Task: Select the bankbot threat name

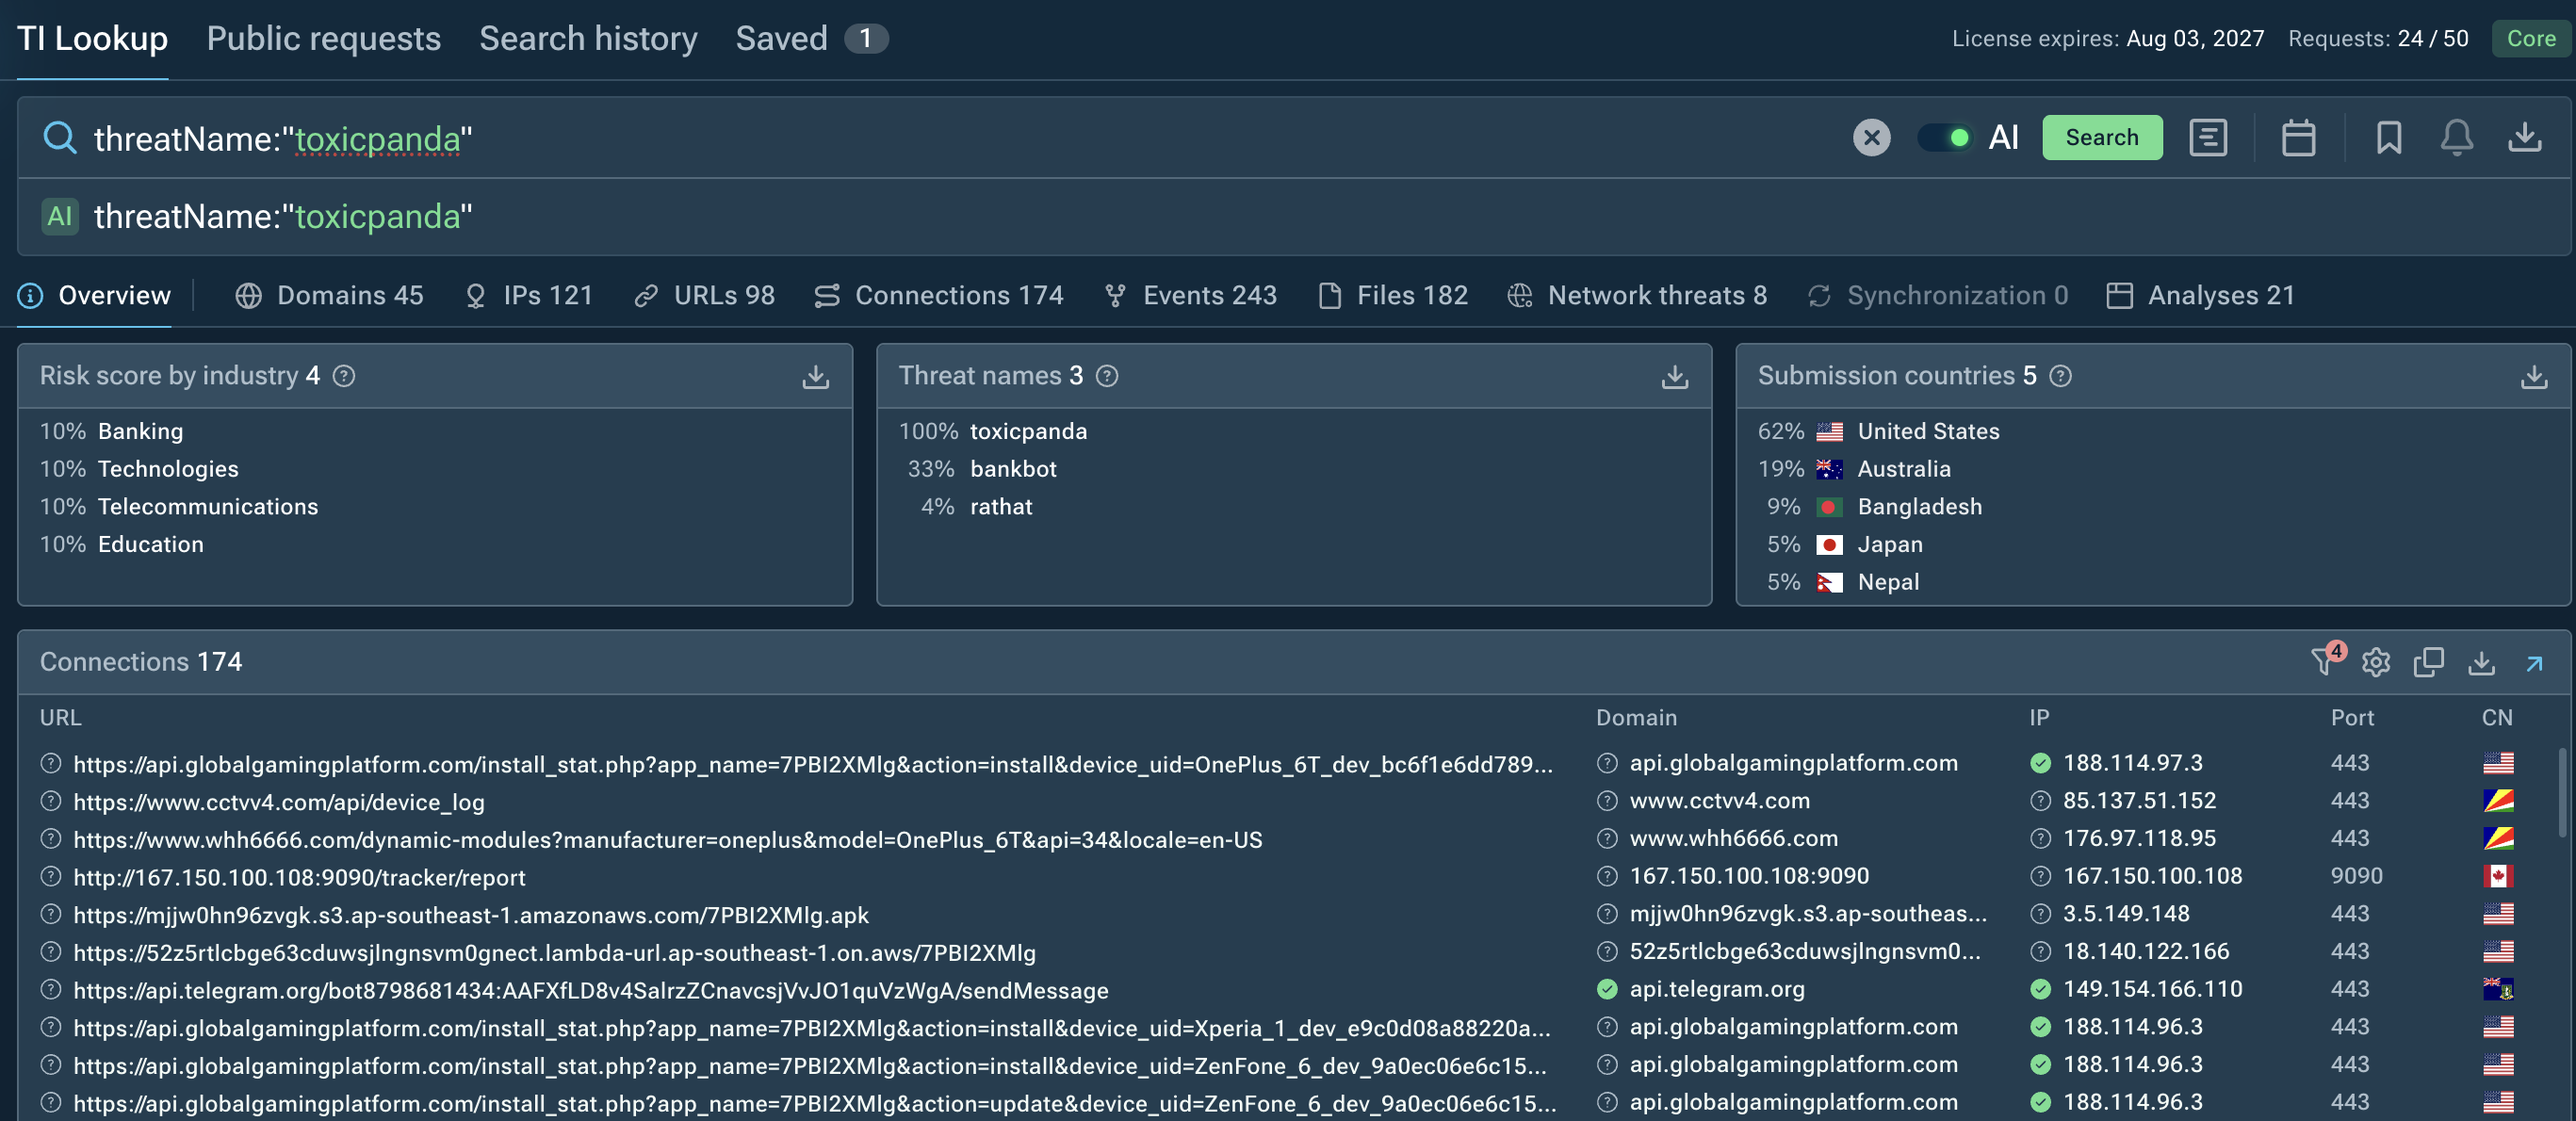Action: 1013,469
